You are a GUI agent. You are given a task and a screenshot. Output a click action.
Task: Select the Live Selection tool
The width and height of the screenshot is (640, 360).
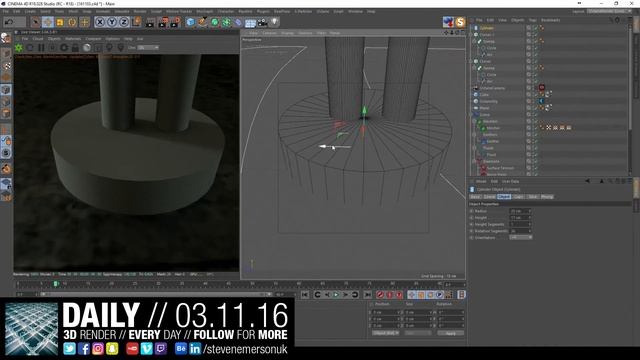pos(36,22)
